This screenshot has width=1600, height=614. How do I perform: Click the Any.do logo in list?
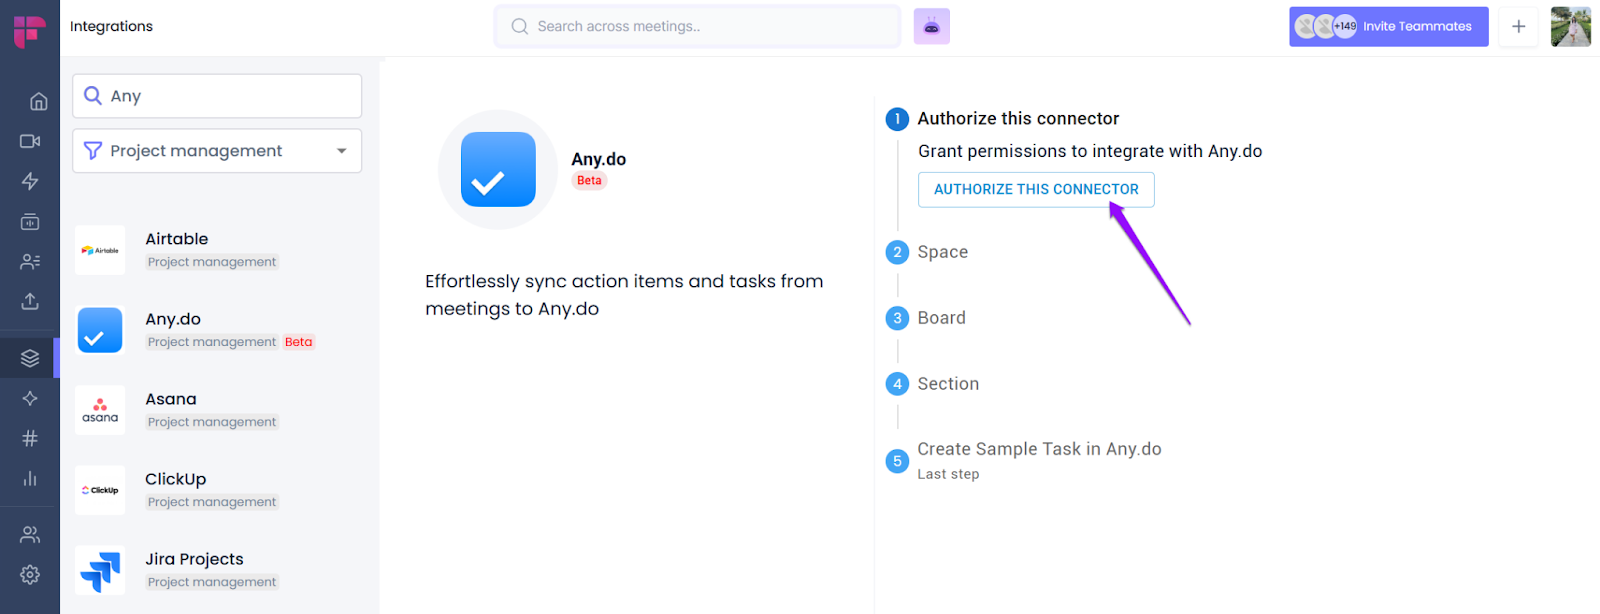[x=100, y=330]
